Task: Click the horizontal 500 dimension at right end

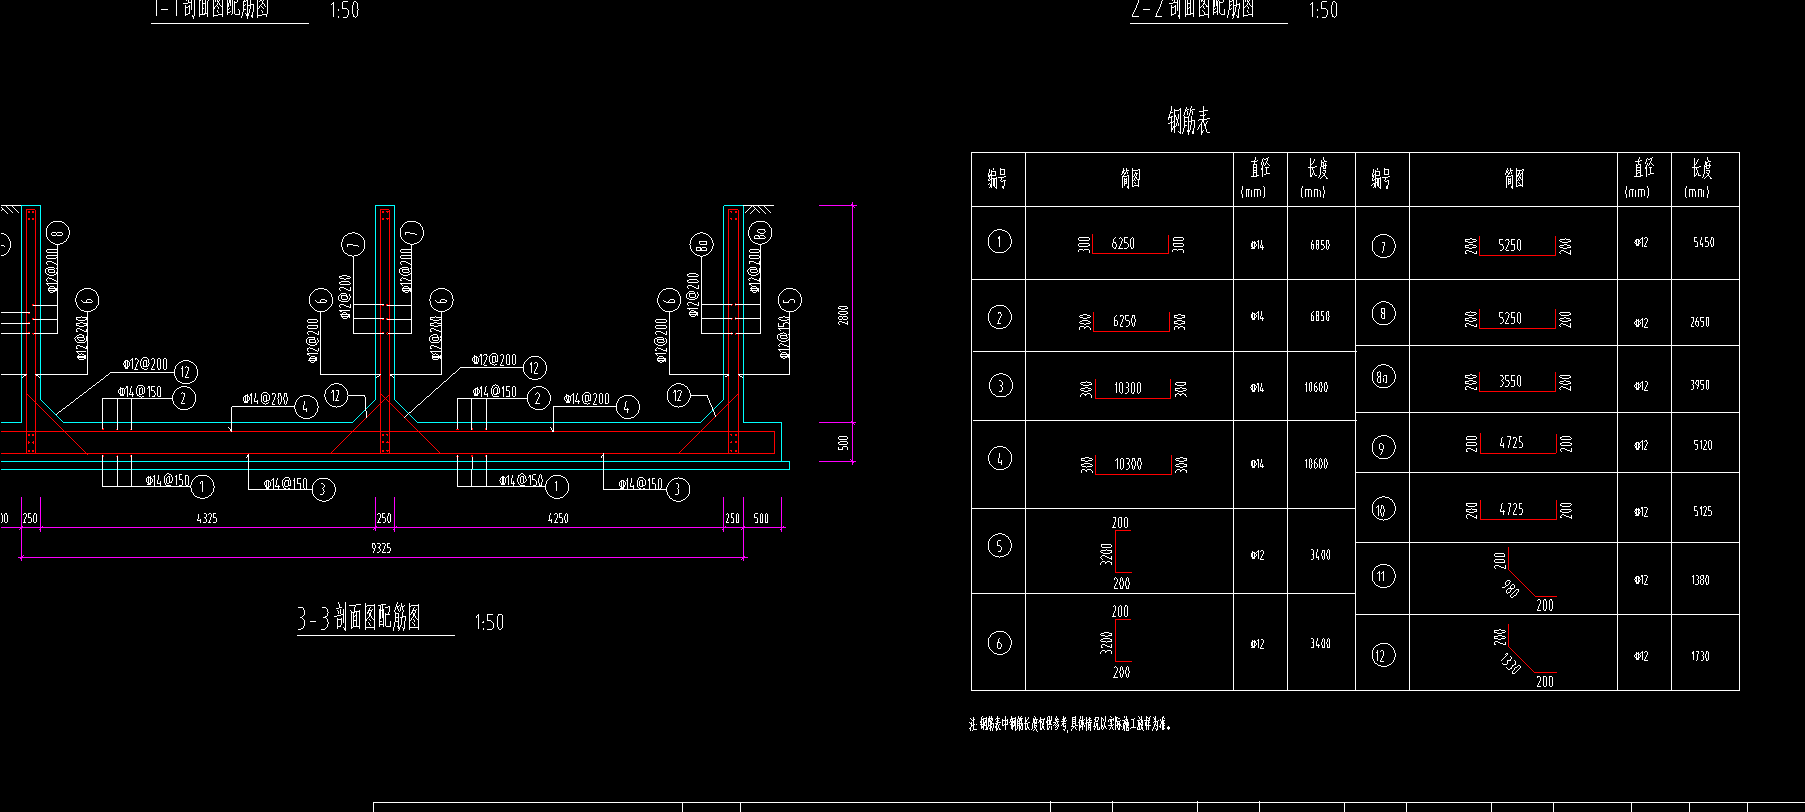Action: point(761,518)
